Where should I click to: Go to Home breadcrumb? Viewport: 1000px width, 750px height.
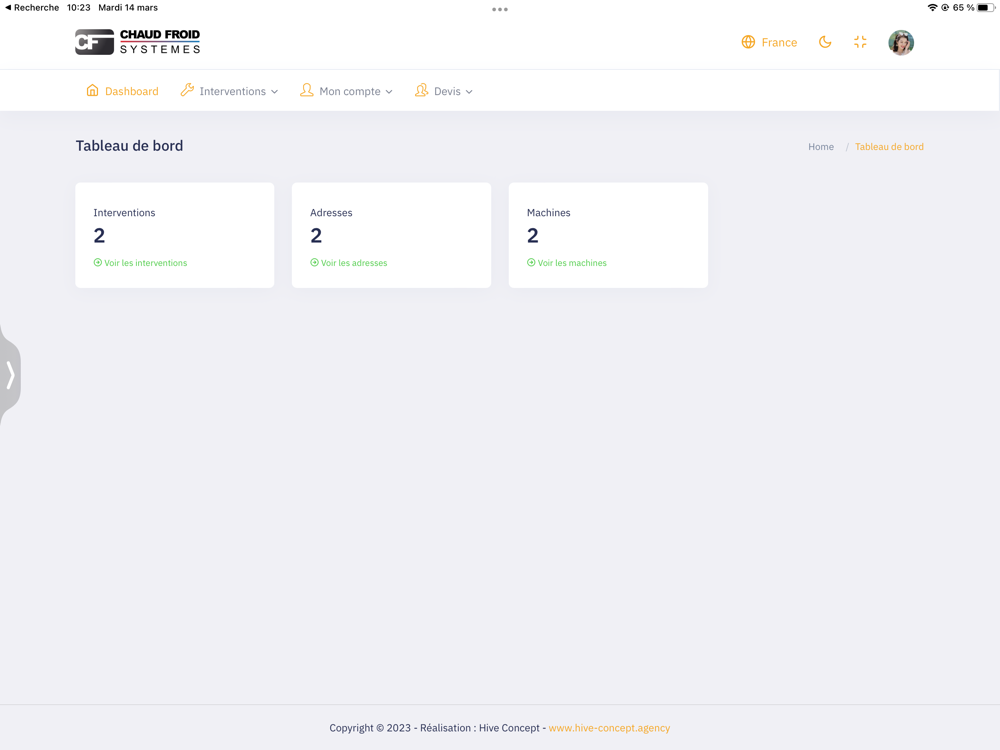(821, 147)
